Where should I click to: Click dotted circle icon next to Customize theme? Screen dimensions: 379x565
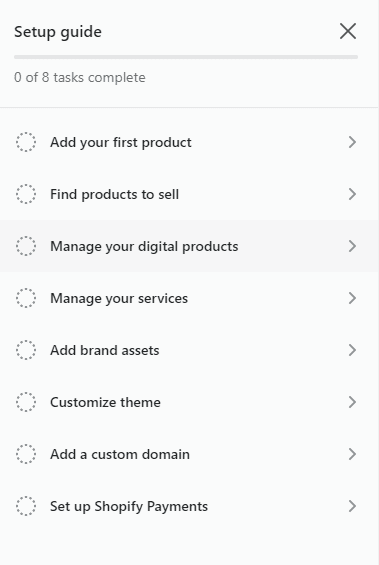pyautogui.click(x=26, y=402)
